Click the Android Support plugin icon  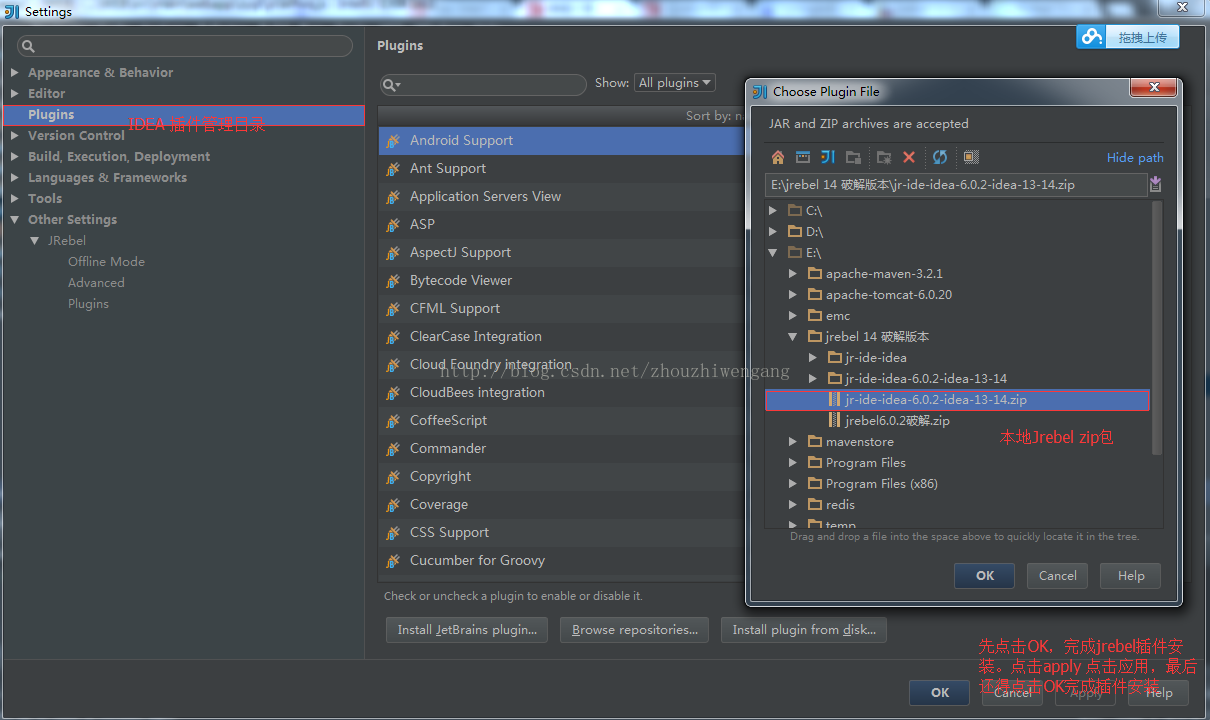point(393,141)
